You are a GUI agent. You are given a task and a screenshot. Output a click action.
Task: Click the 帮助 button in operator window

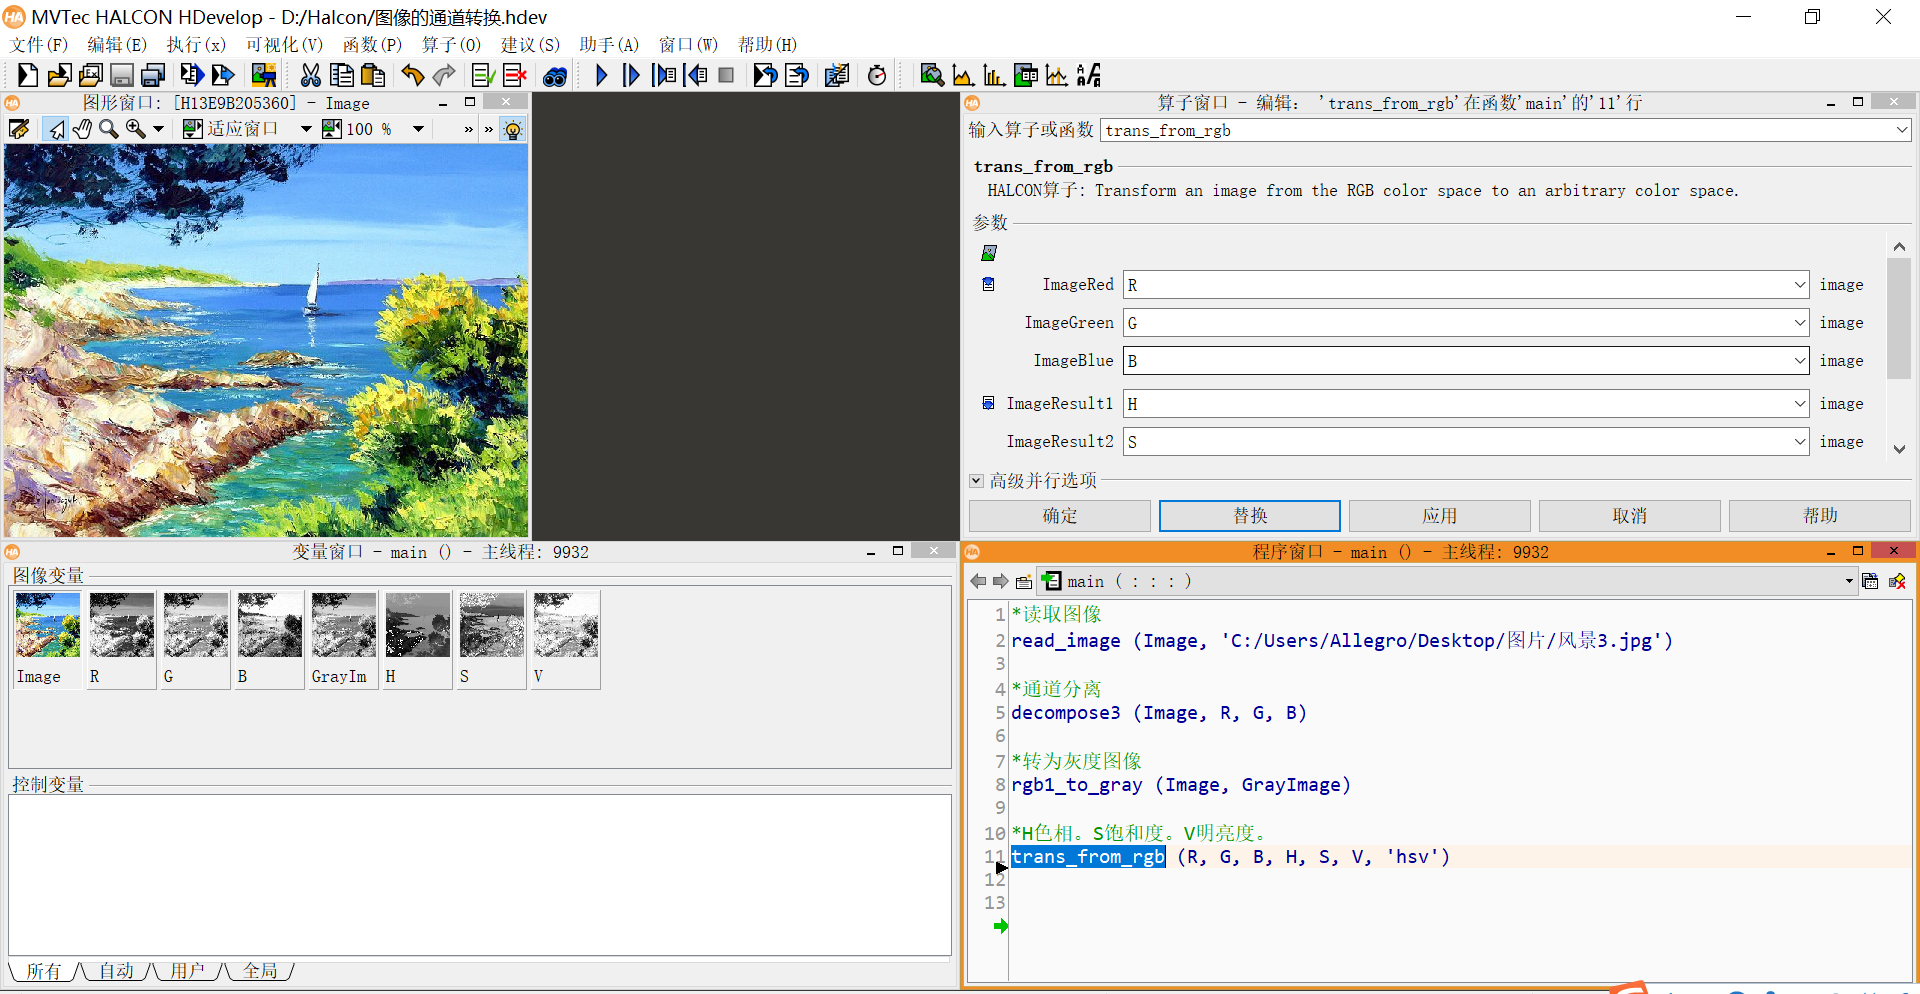click(1820, 516)
